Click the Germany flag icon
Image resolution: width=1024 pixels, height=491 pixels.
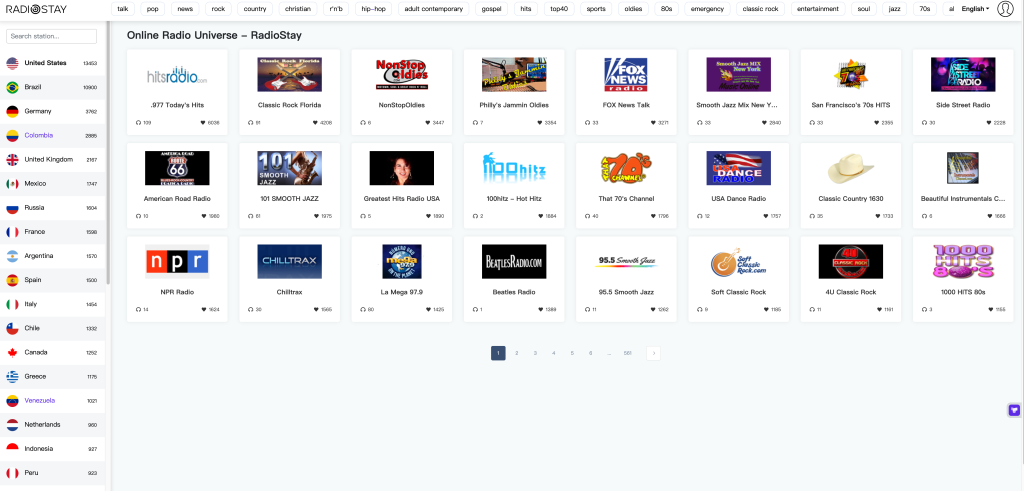pos(12,112)
